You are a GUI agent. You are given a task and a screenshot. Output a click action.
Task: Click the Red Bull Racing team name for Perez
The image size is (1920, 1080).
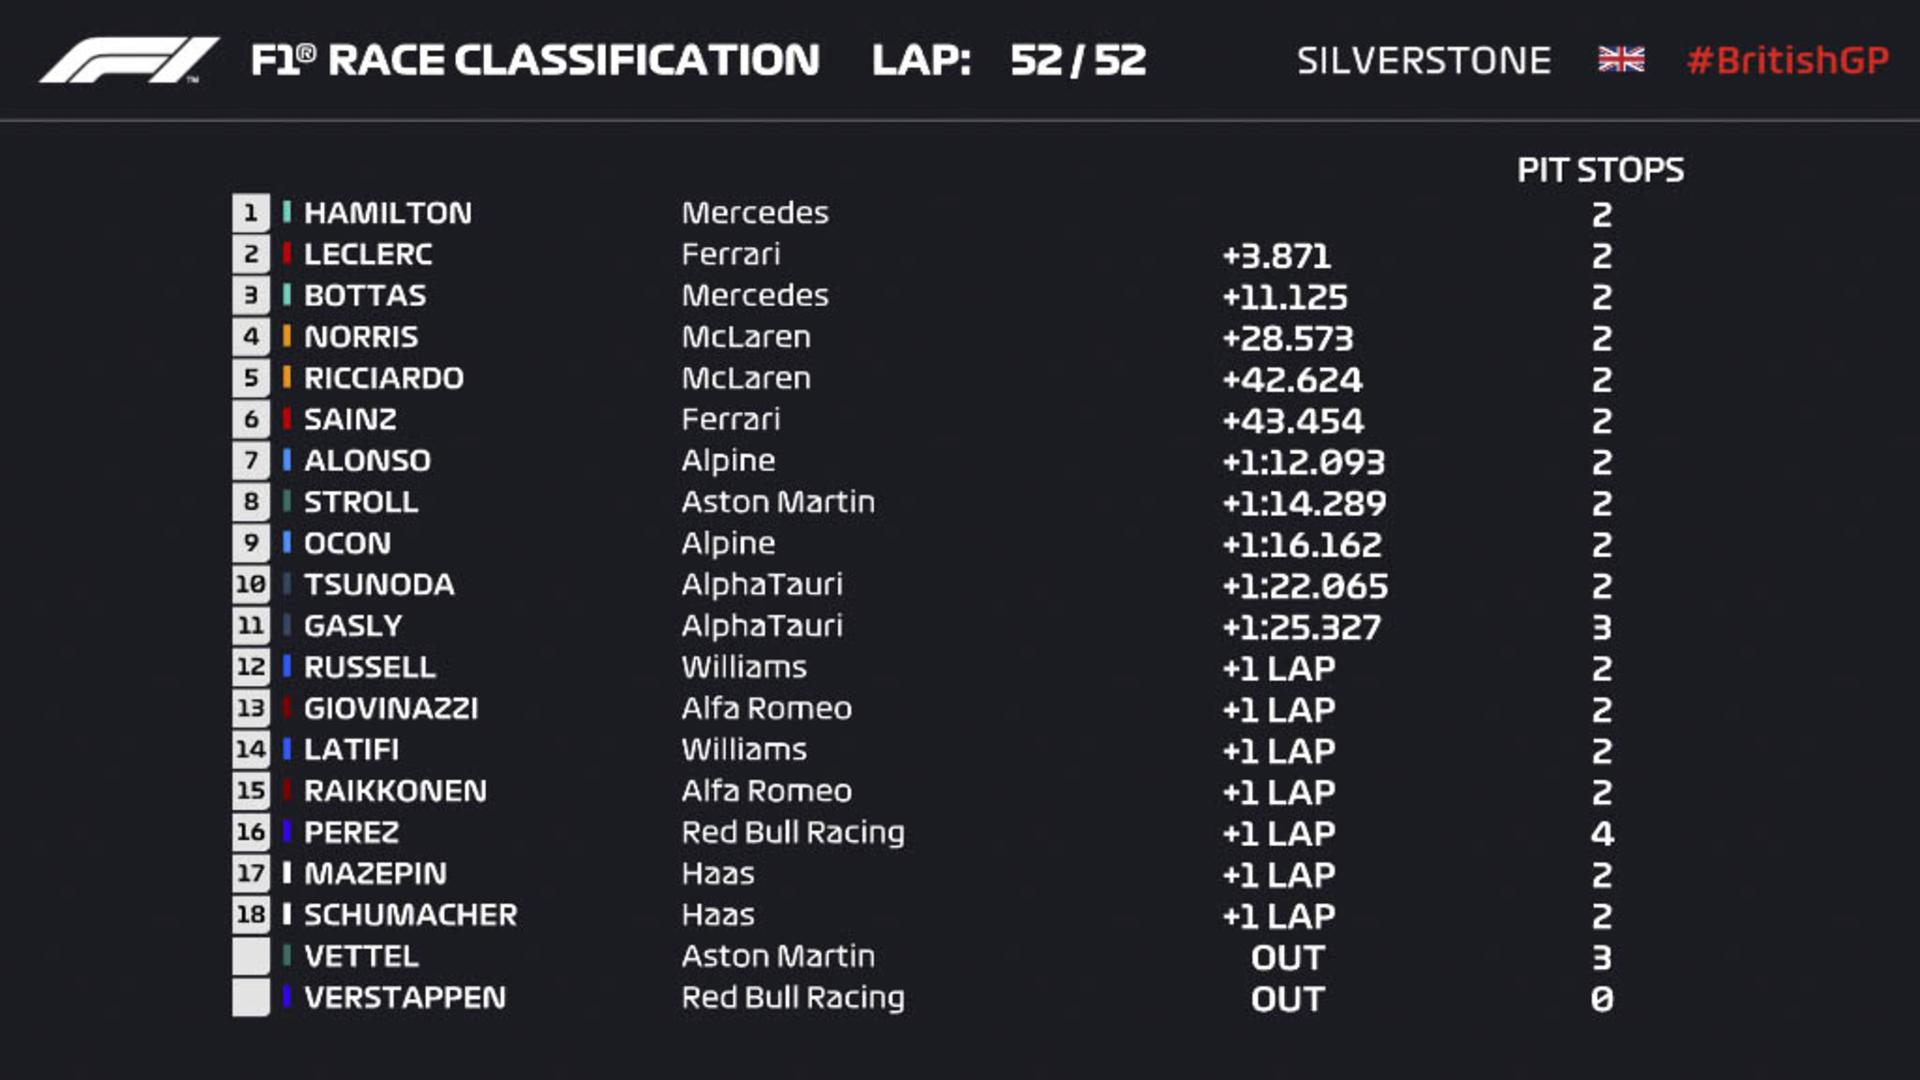tap(793, 833)
